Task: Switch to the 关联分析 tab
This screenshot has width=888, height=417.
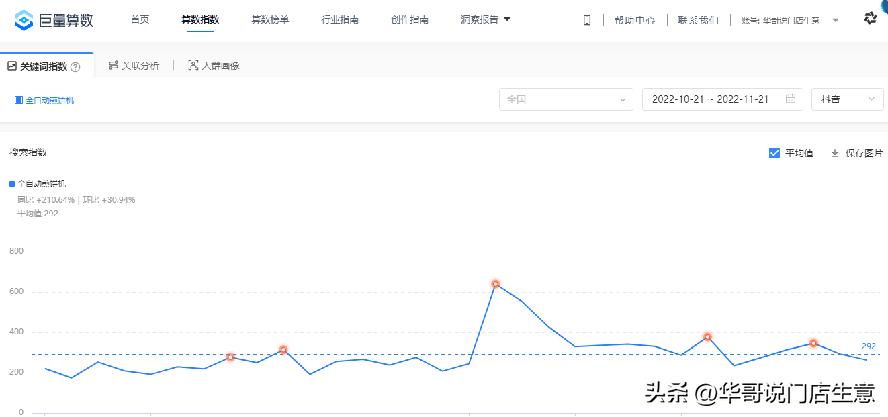Action: [x=134, y=66]
